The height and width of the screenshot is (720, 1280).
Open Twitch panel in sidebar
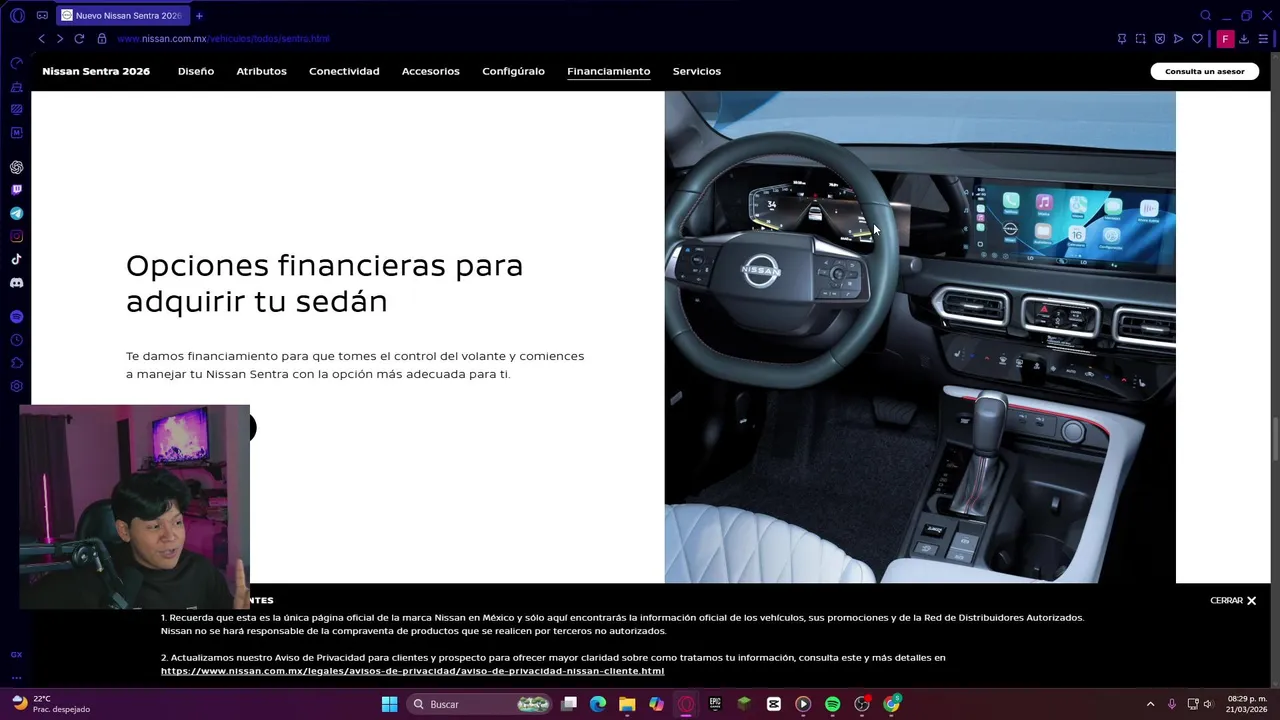17,190
